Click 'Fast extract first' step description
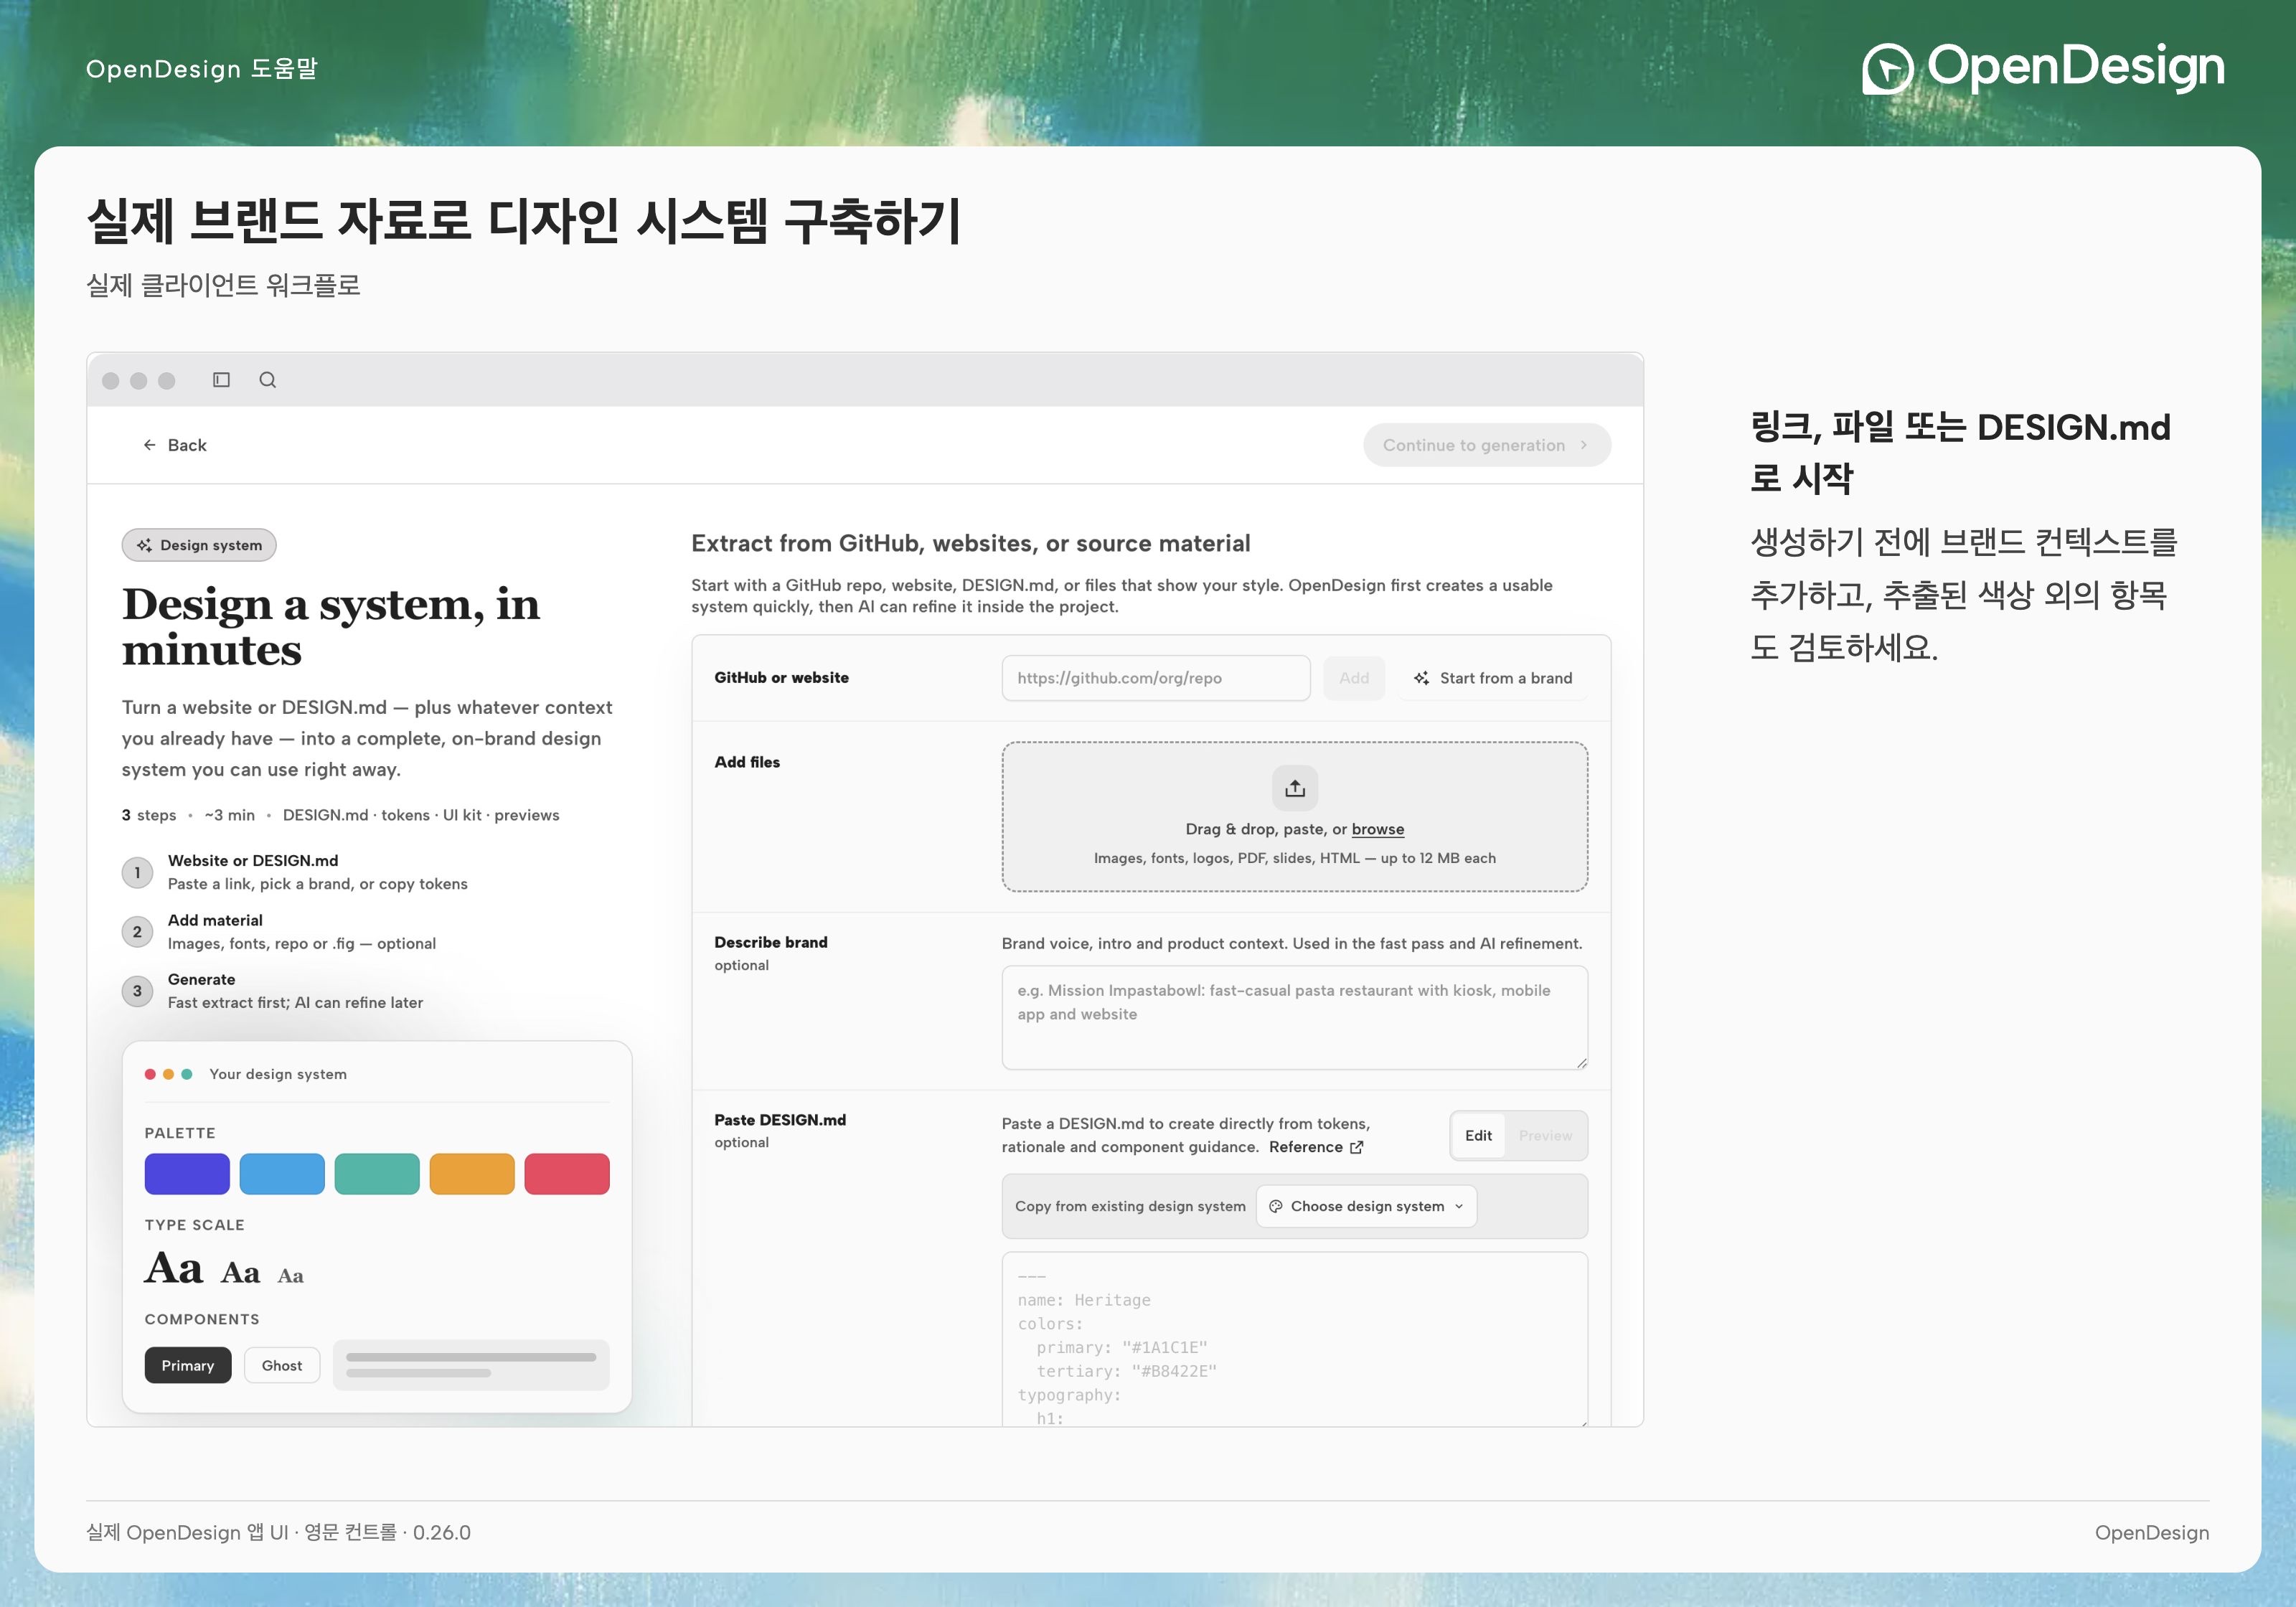2296x1607 pixels. pos(295,1003)
